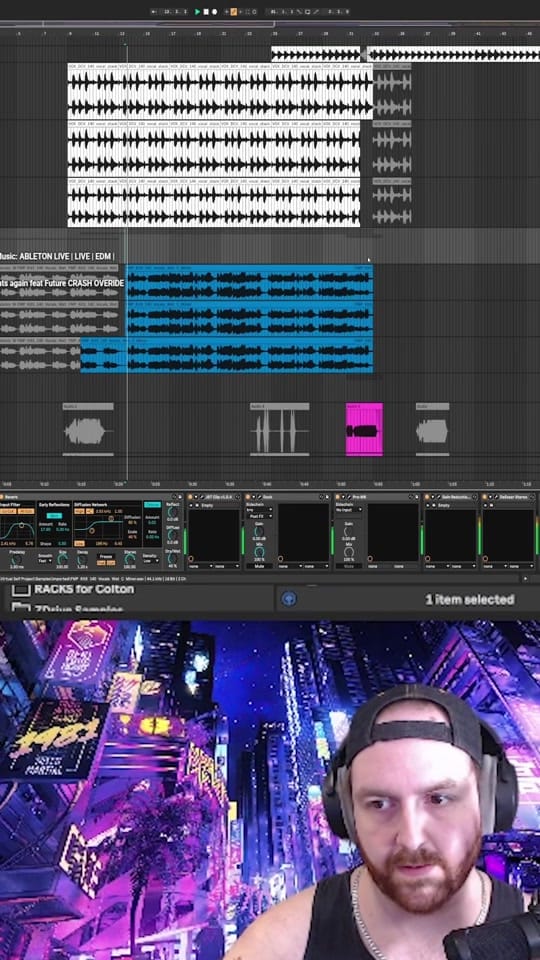The width and height of the screenshot is (540, 960).
Task: Toggle Reverb Hi Cut filter
Action: [25, 511]
